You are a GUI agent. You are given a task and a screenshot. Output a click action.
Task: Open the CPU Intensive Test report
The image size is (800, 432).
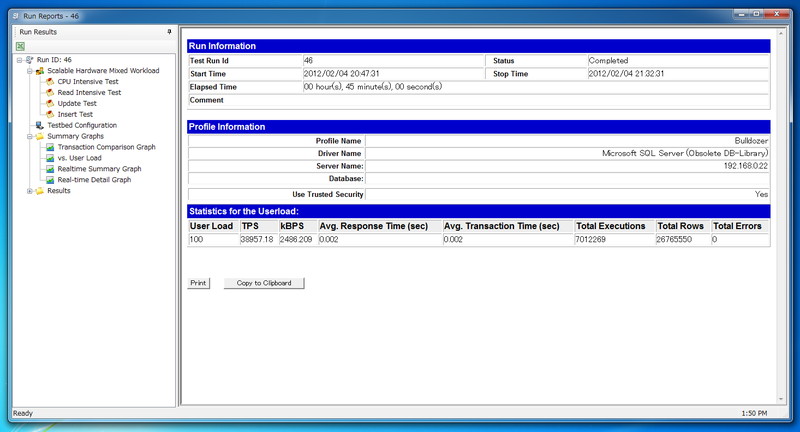(x=88, y=82)
